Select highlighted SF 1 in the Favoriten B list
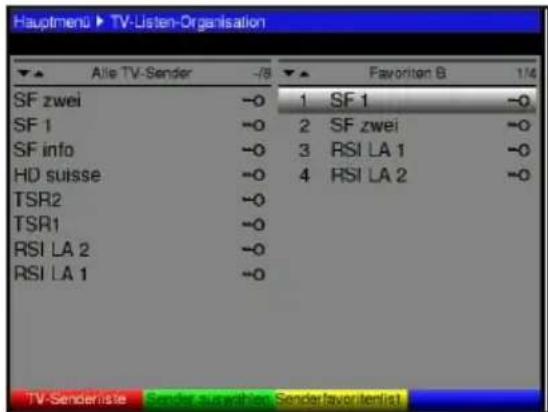Viewport: 548px width, 412px height. [407, 101]
